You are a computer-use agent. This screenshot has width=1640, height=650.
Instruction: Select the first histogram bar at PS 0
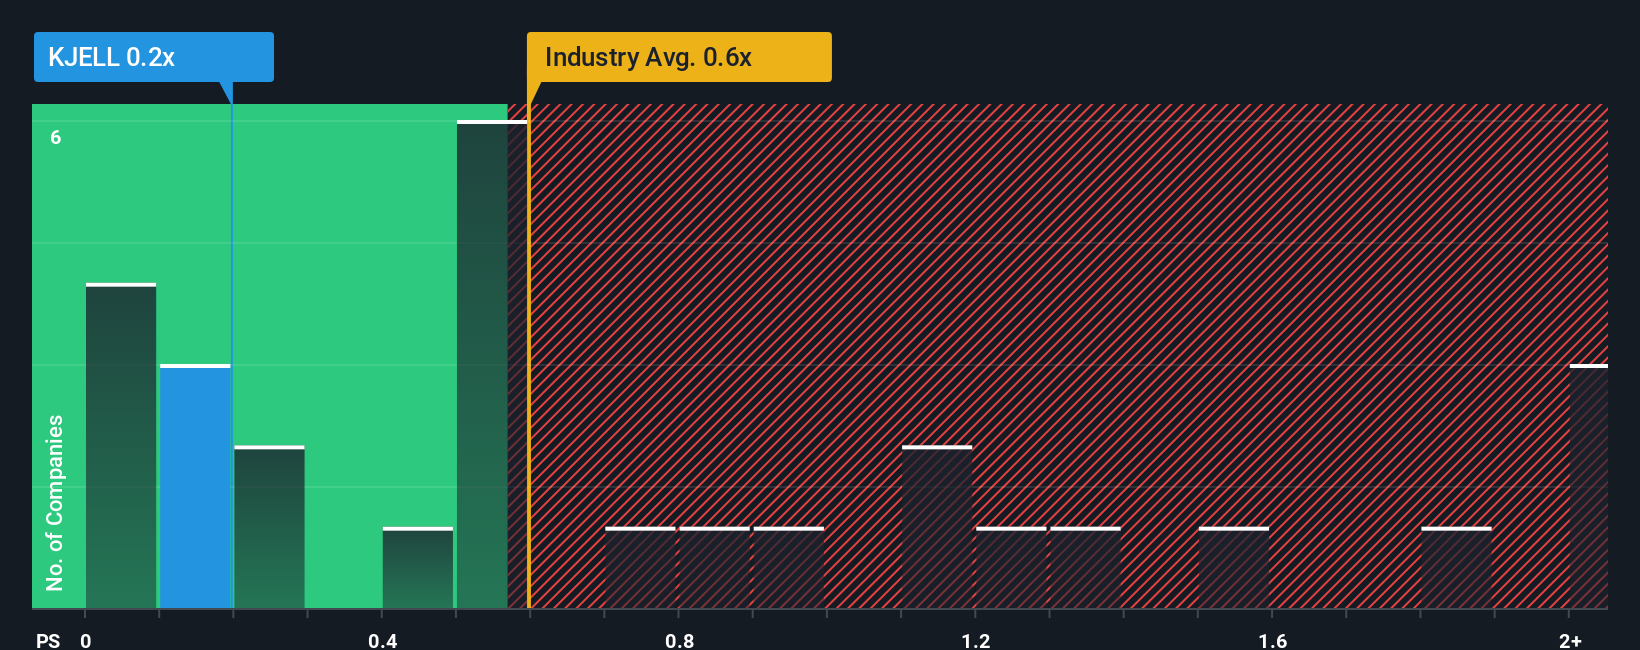coord(121,446)
